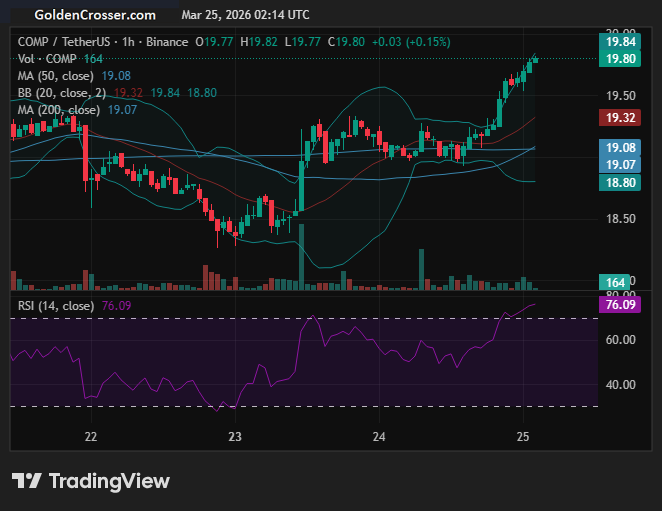Click the 19.50 price axis tick

click(621, 96)
